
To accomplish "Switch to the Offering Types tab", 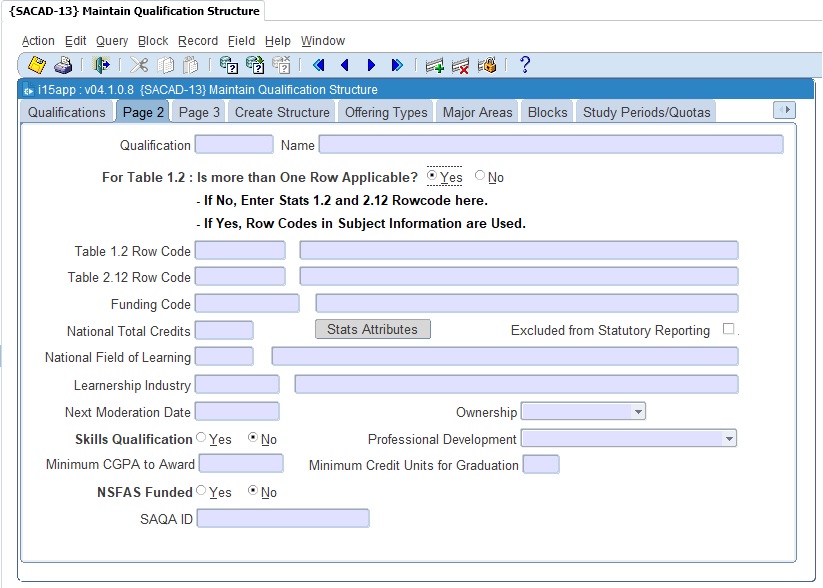I will pos(386,112).
